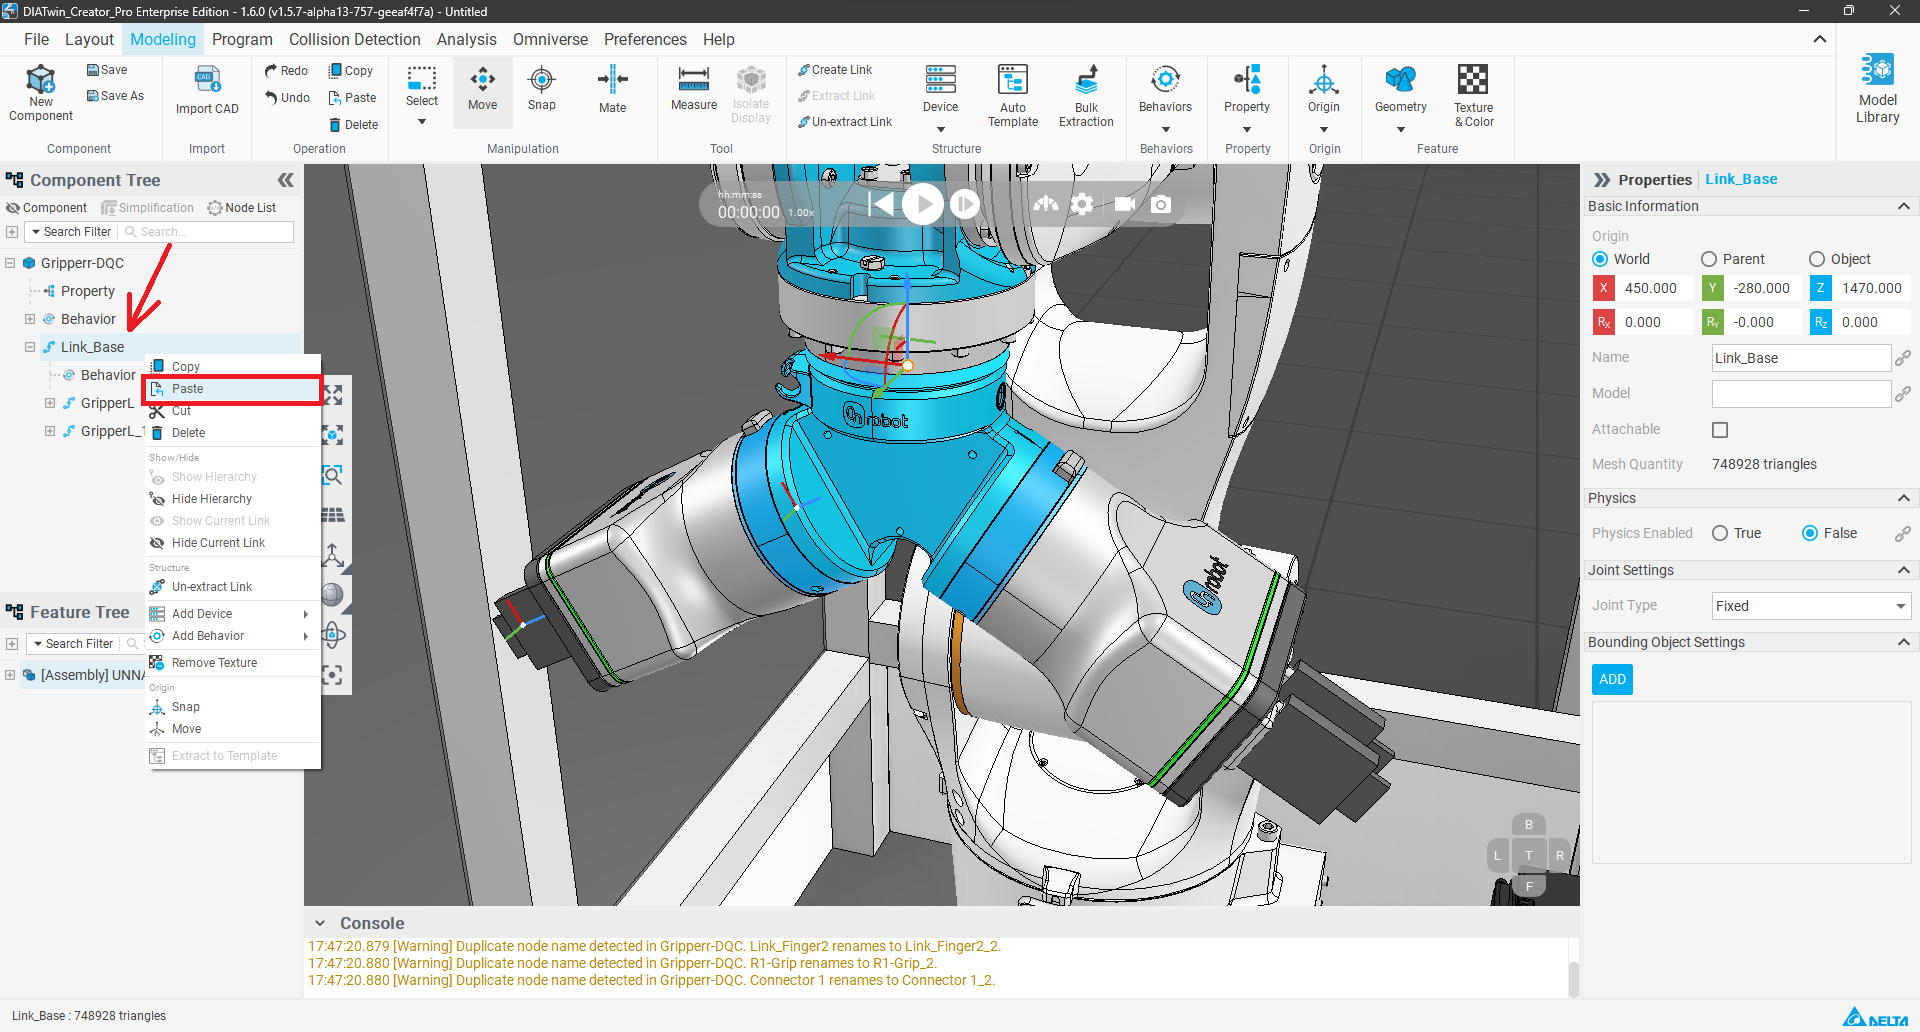This screenshot has width=1920, height=1032.
Task: Select World origin radio button
Action: pos(1600,259)
